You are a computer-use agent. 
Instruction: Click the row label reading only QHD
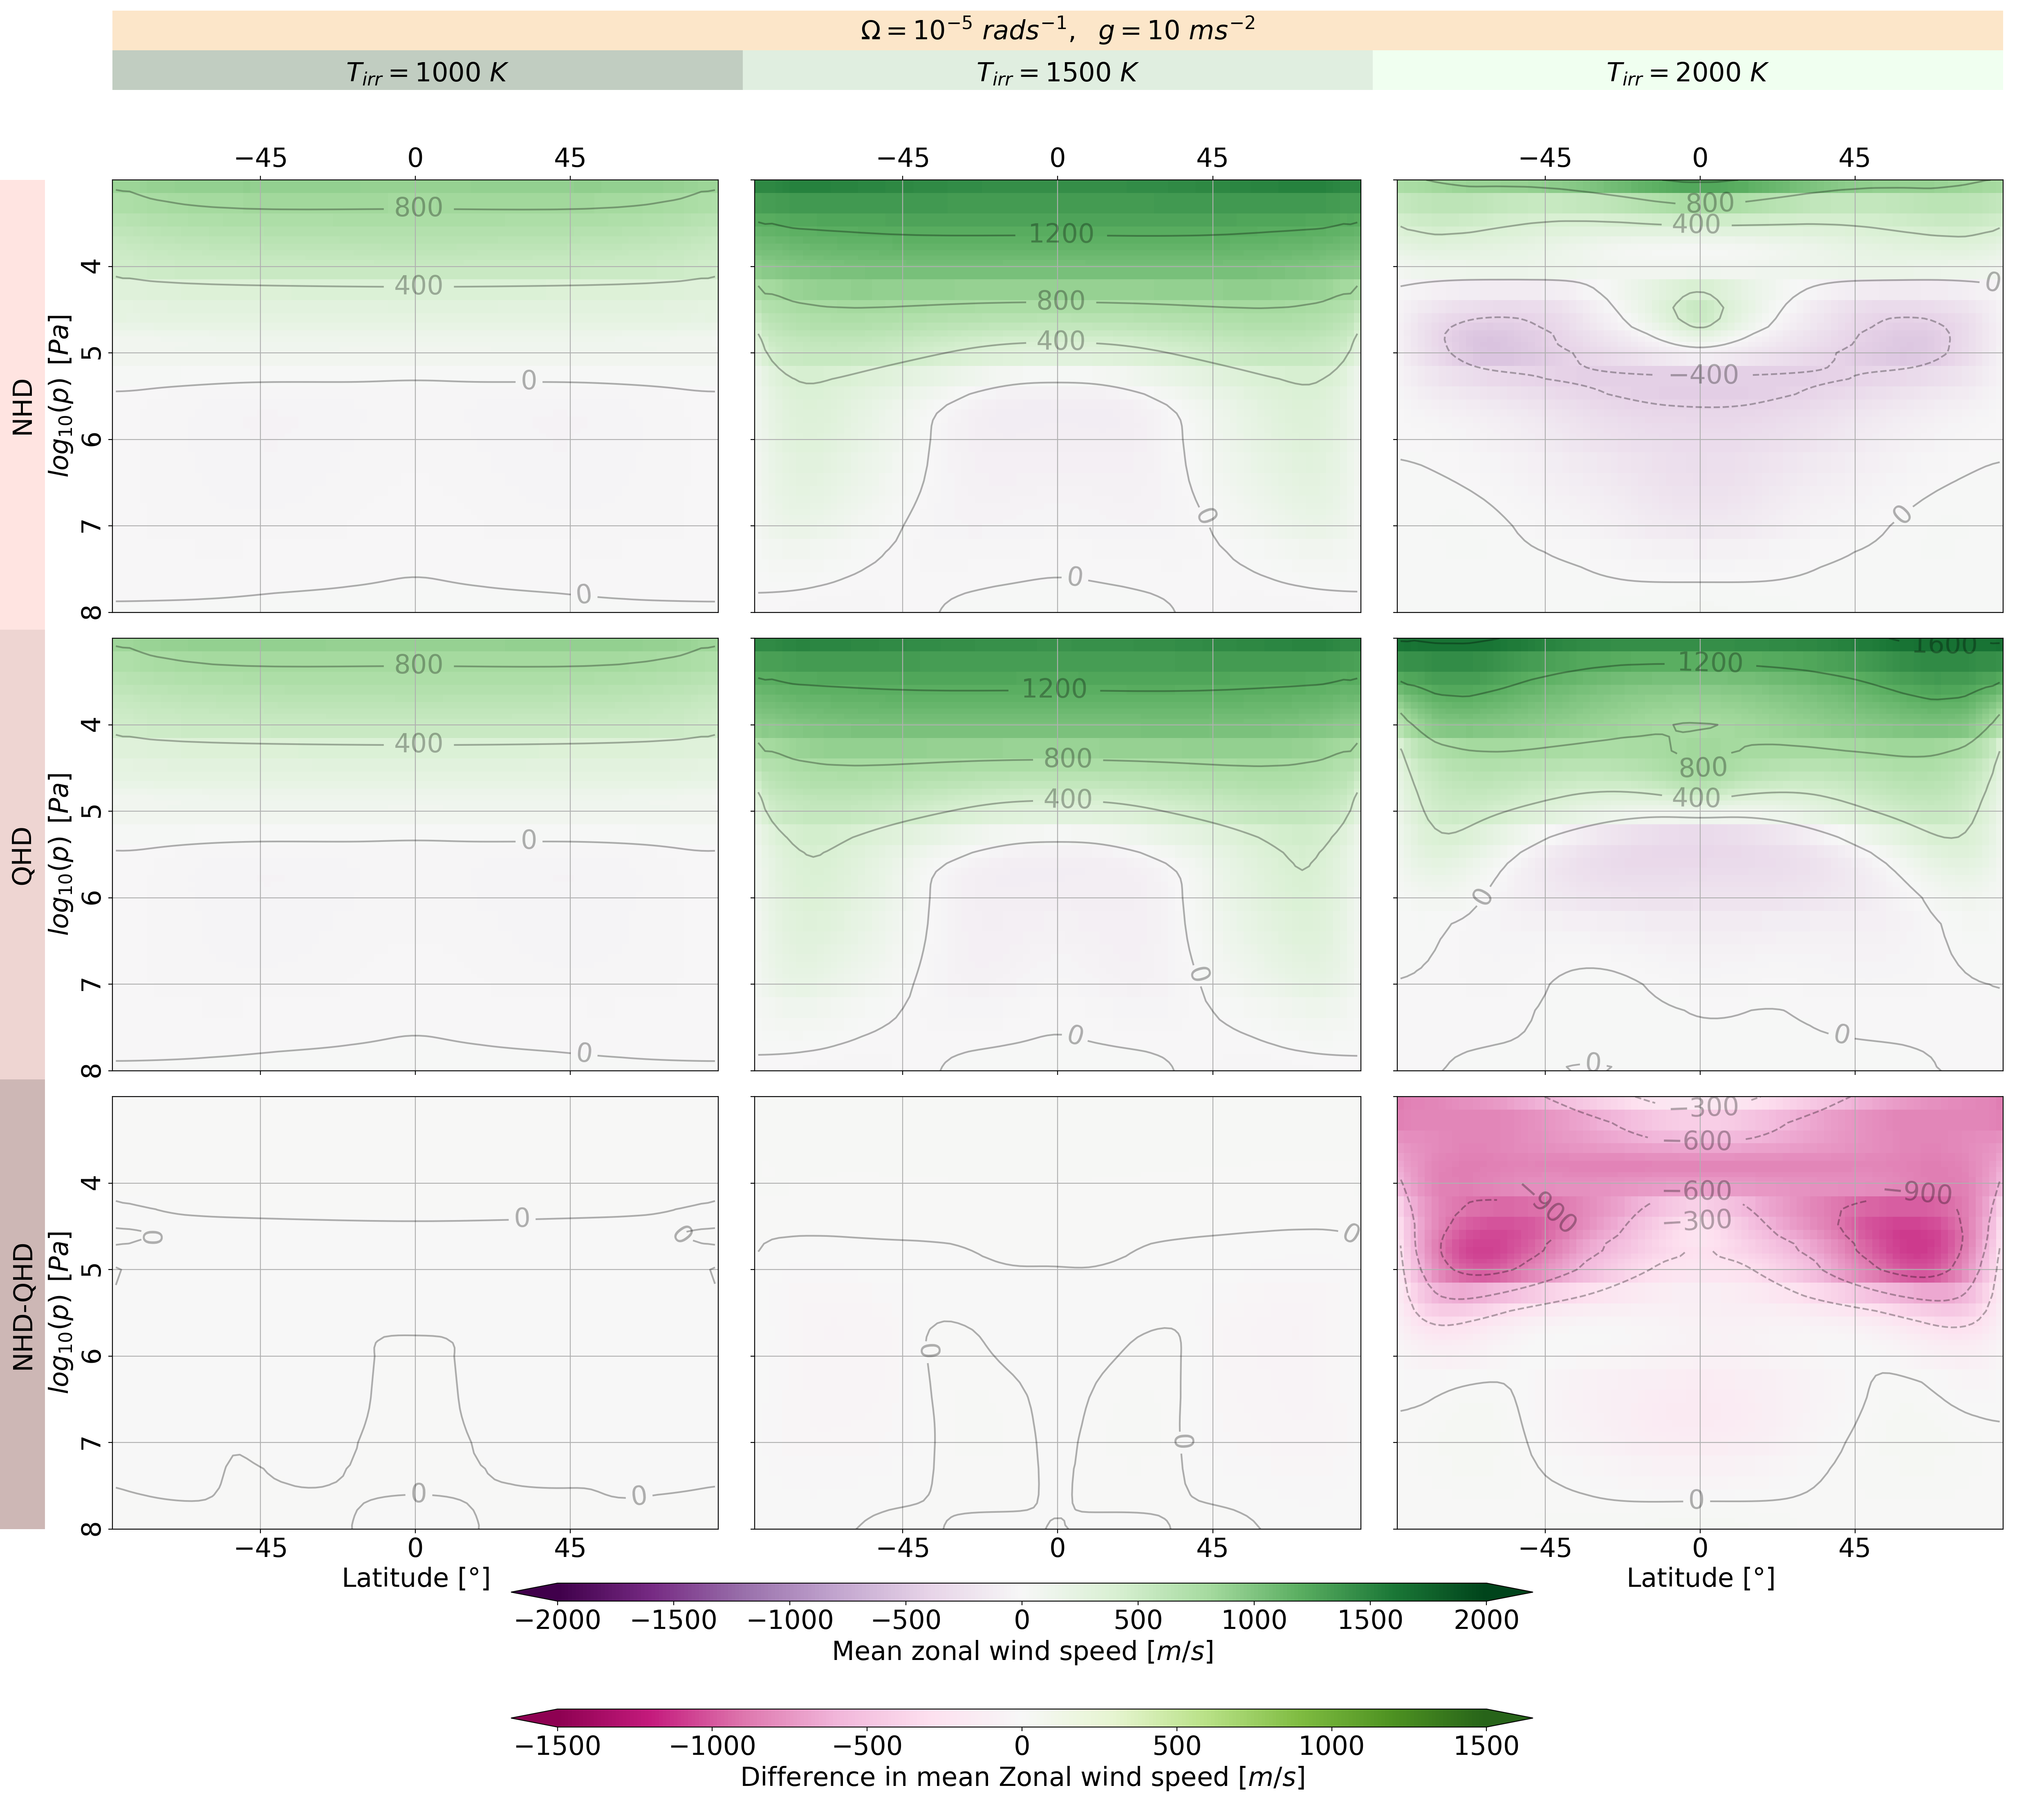point(22,855)
